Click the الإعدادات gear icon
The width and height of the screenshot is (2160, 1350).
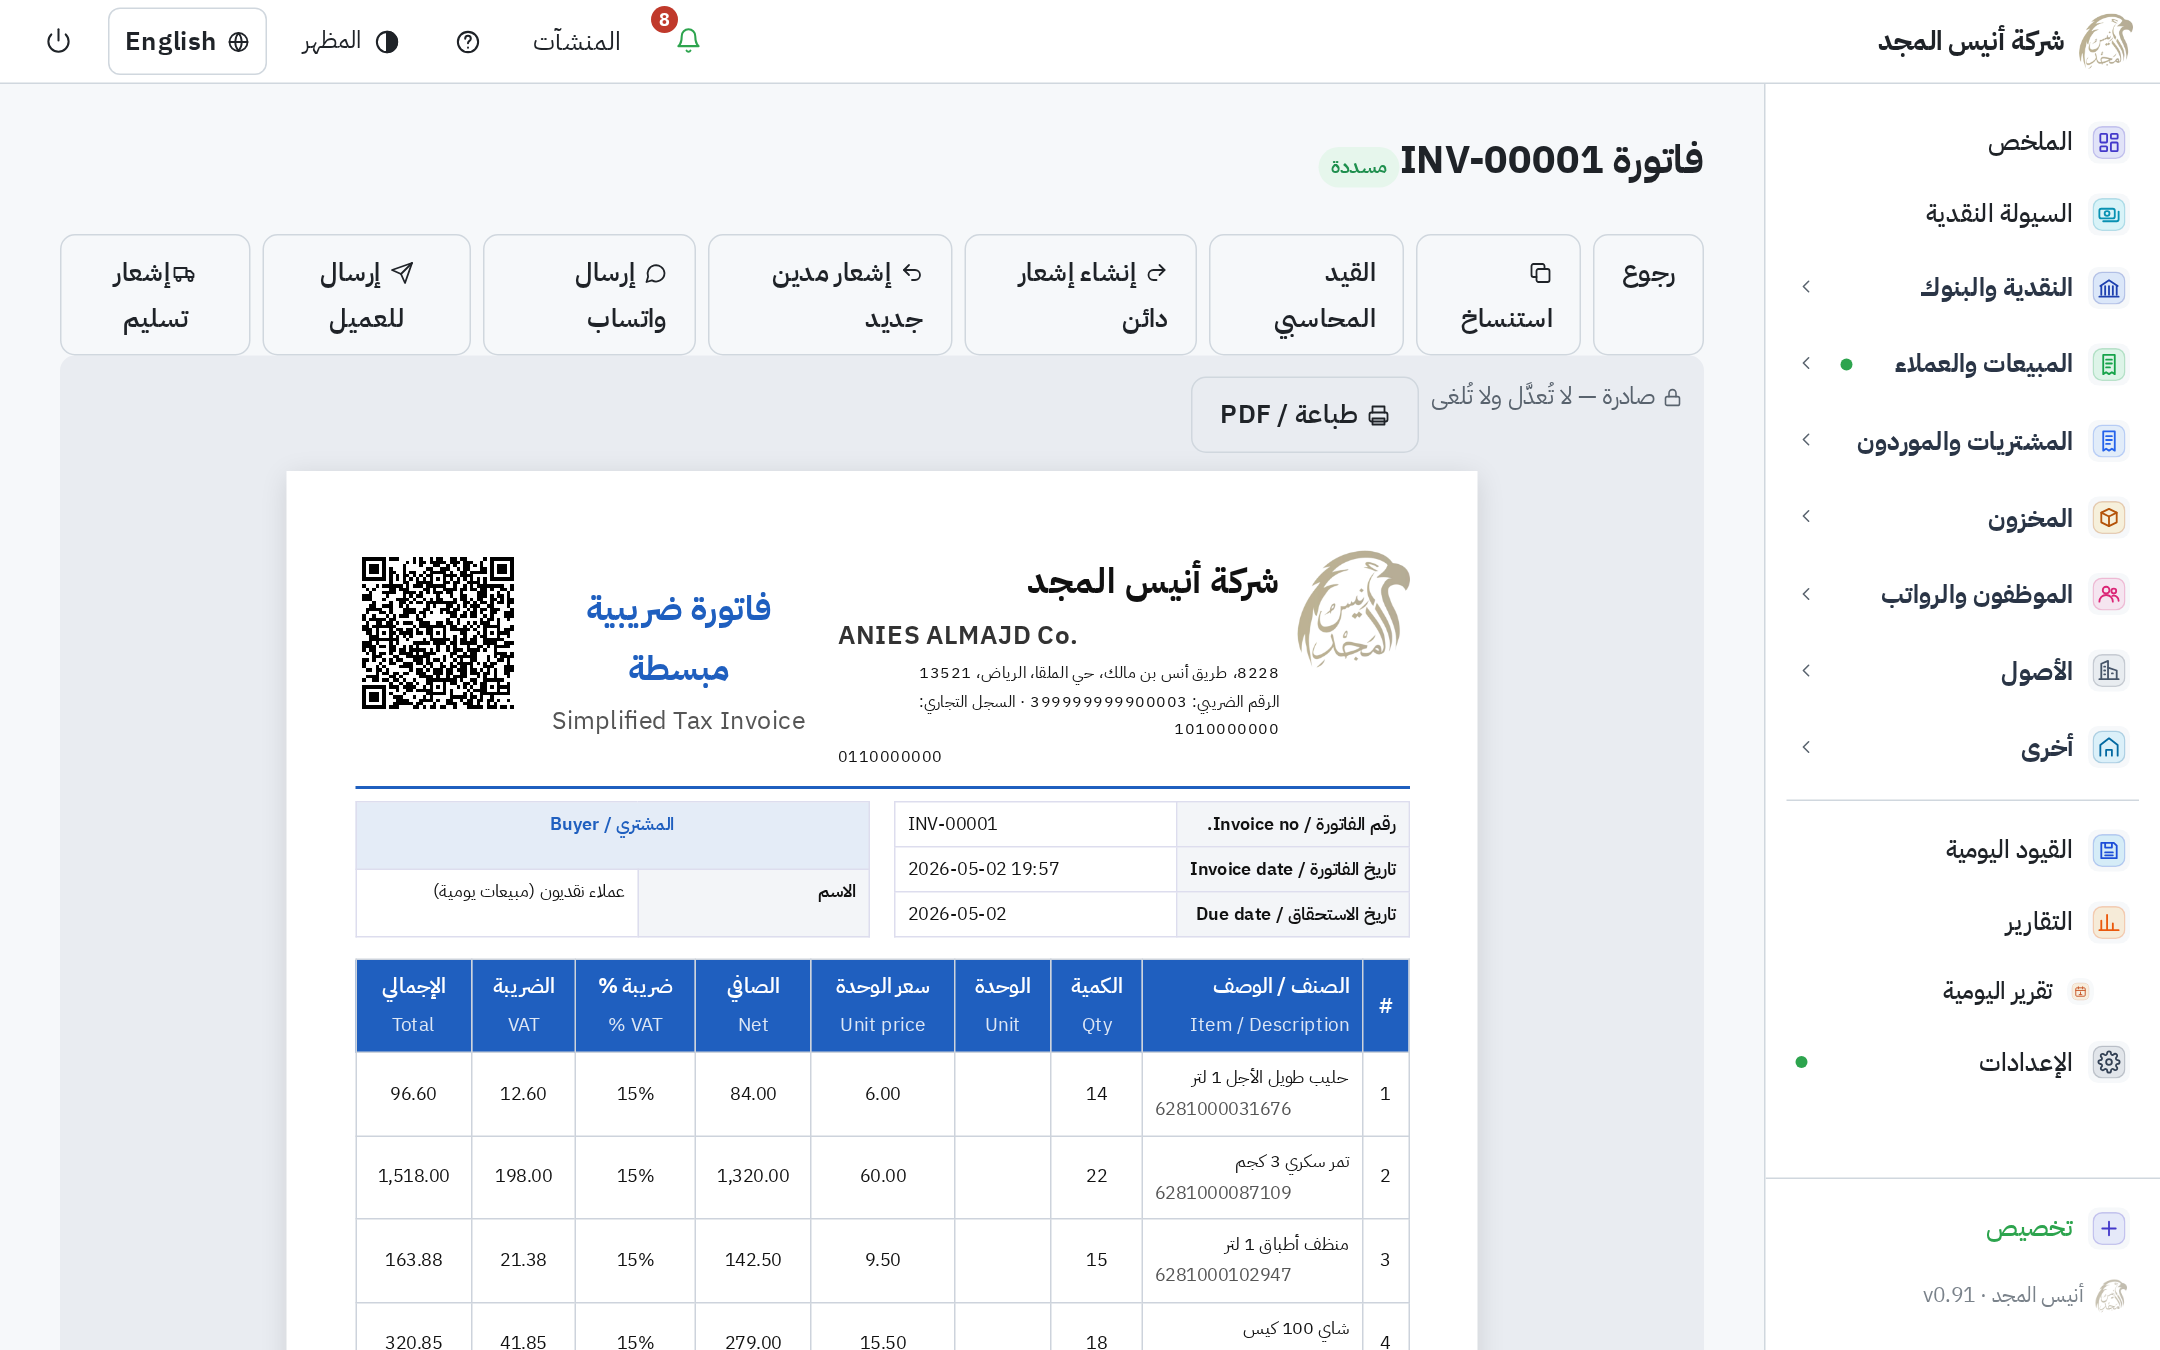pos(2109,1062)
